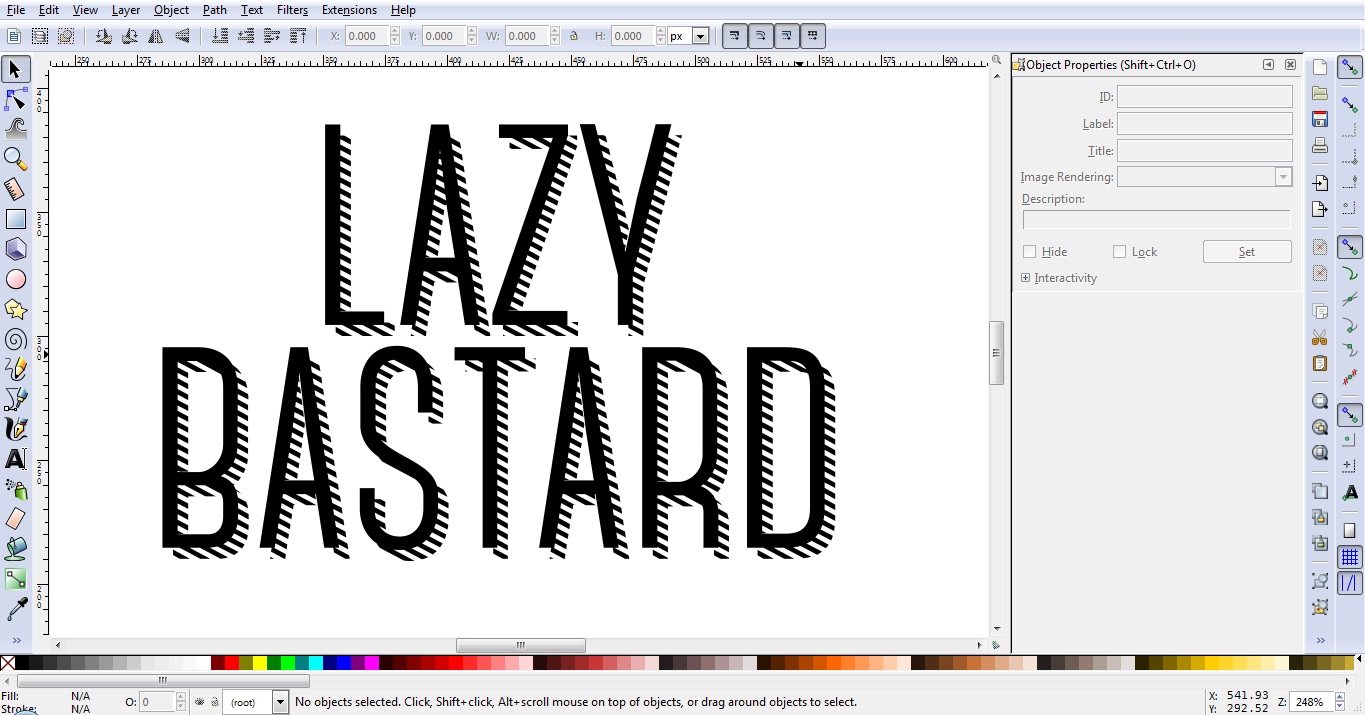The image size is (1365, 715).
Task: Toggle scale stroke width with object
Action: tap(735, 36)
